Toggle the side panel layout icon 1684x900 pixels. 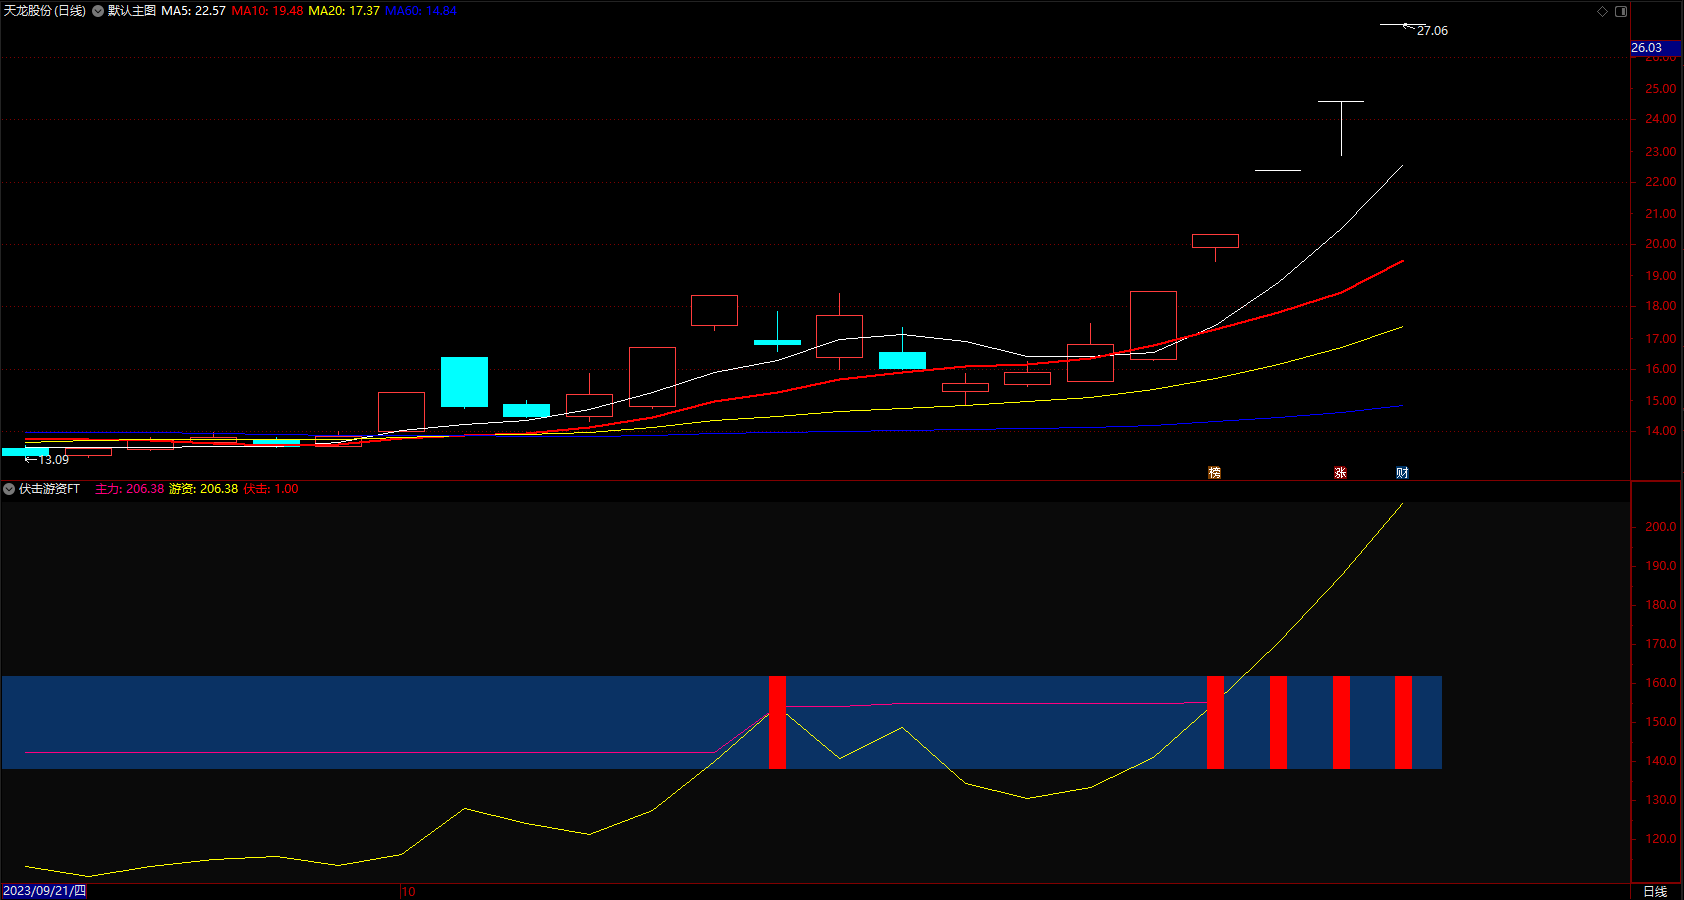(1621, 11)
